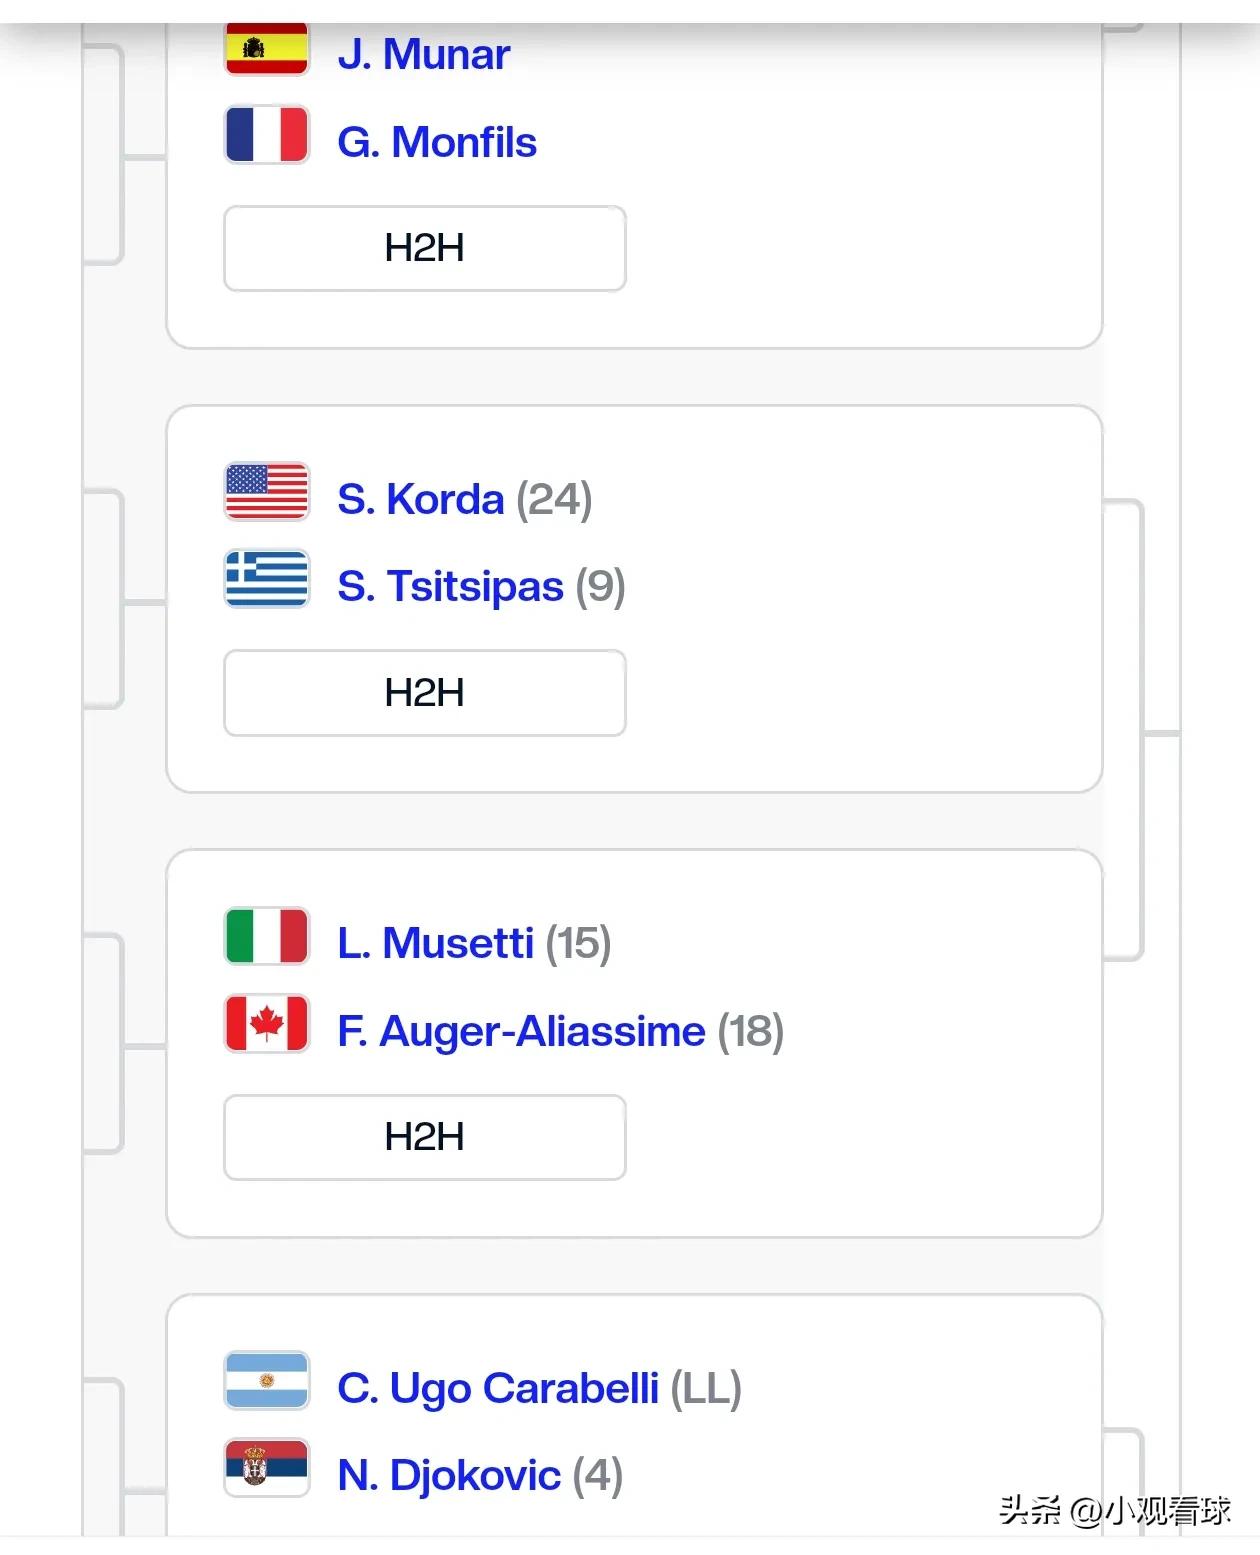This screenshot has height=1555, width=1260.
Task: Open C. Ugo Carabelli profile link
Action: [x=498, y=1388]
